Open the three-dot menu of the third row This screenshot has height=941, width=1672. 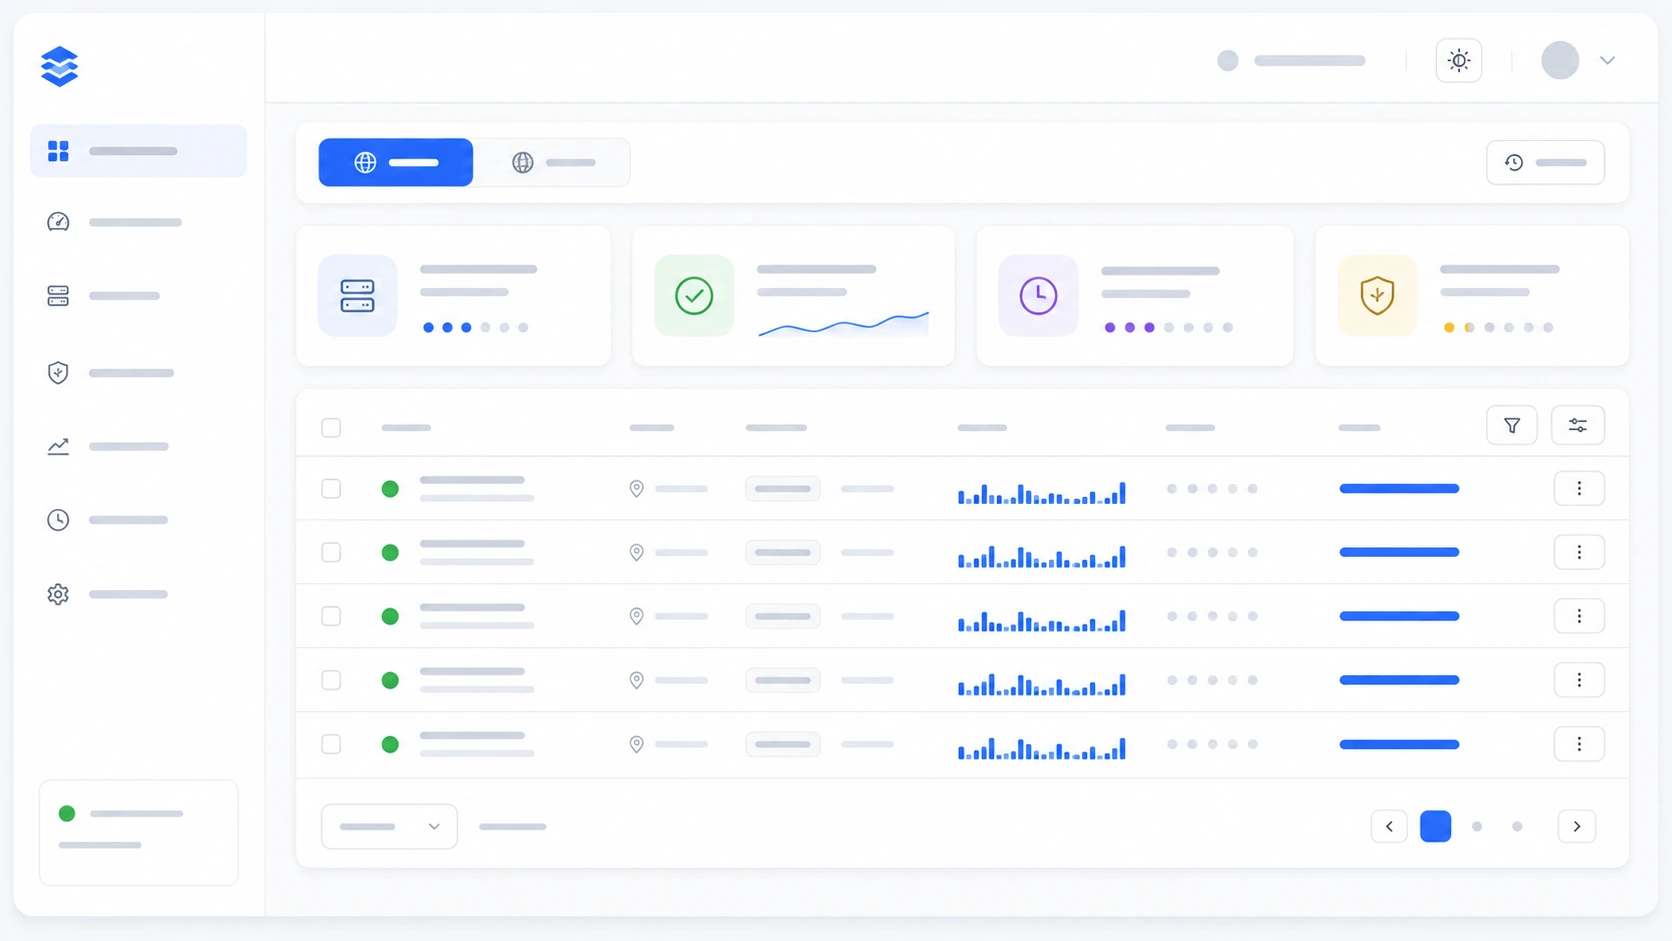point(1579,617)
